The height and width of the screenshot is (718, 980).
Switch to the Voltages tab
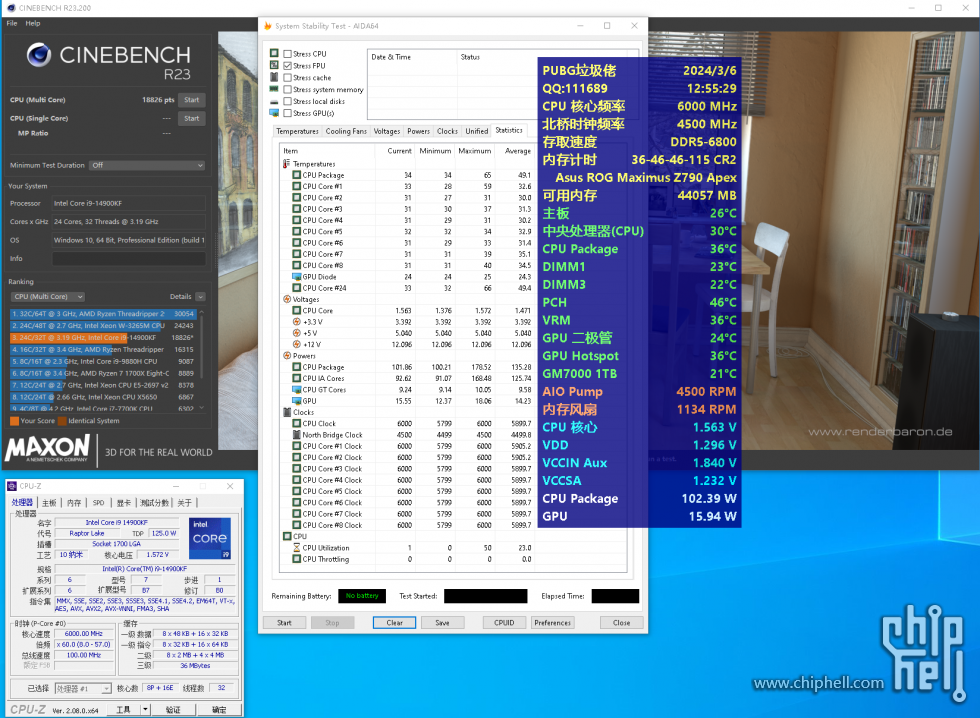point(387,131)
